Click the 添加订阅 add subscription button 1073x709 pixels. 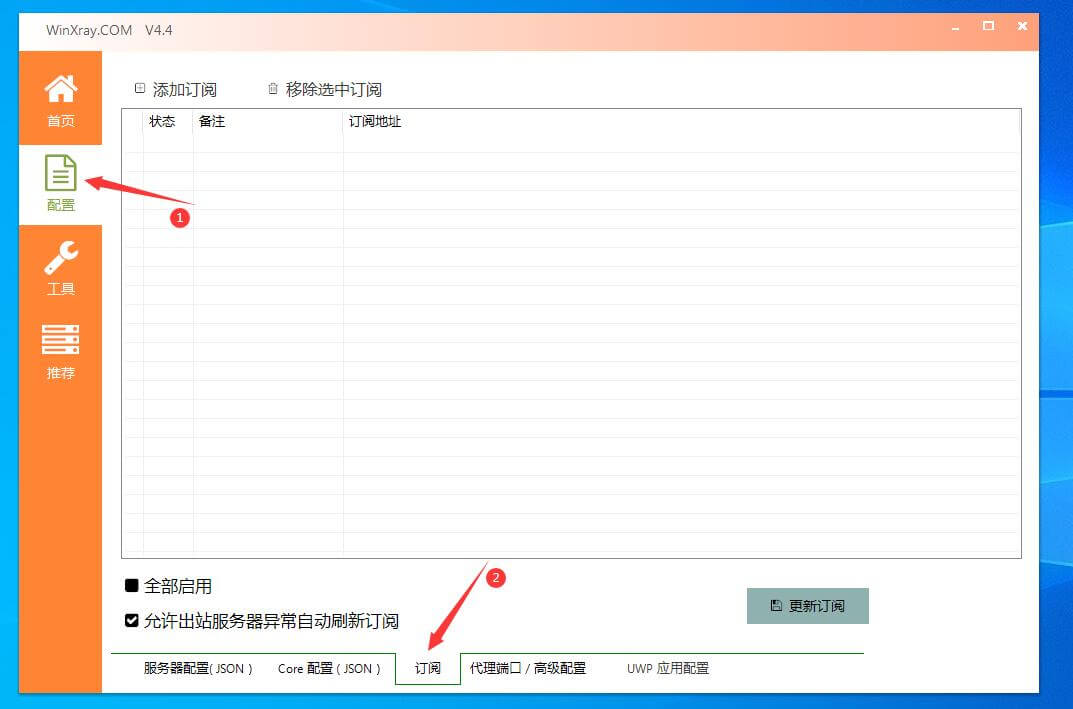click(x=176, y=90)
